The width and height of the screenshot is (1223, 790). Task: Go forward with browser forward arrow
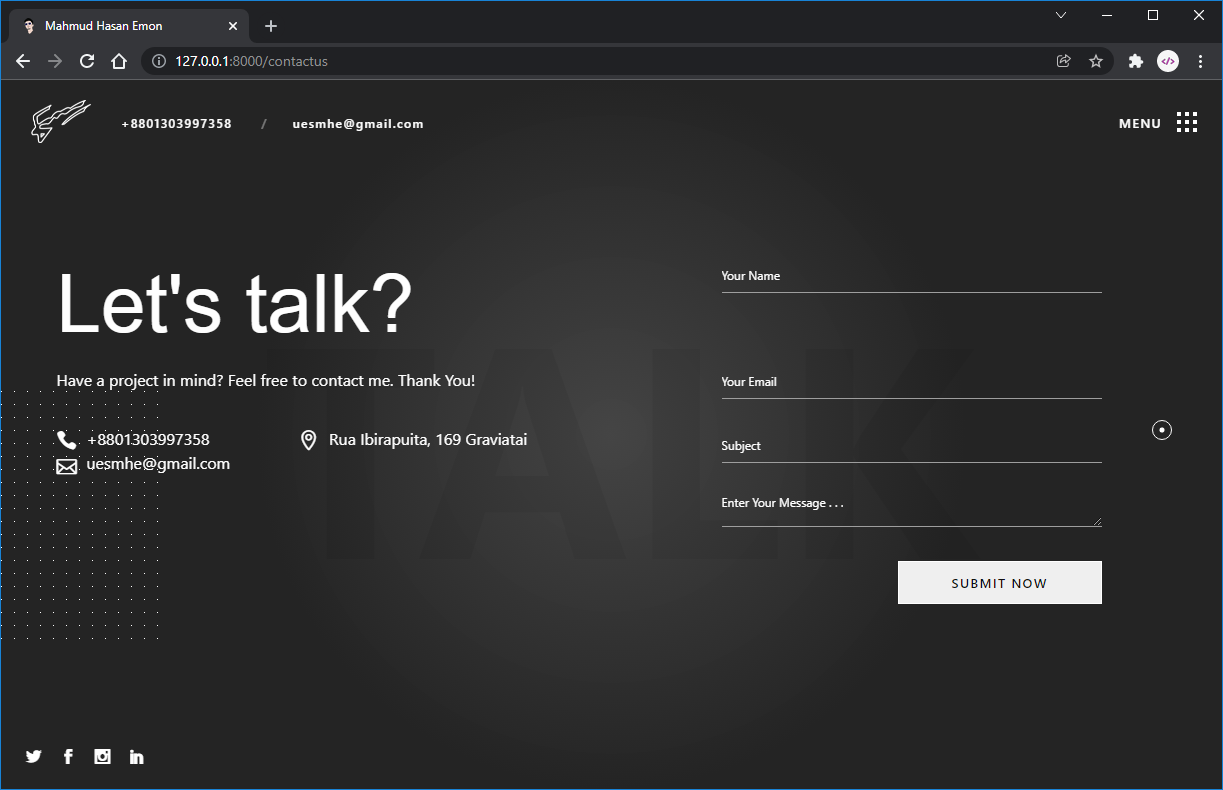pyautogui.click(x=55, y=61)
